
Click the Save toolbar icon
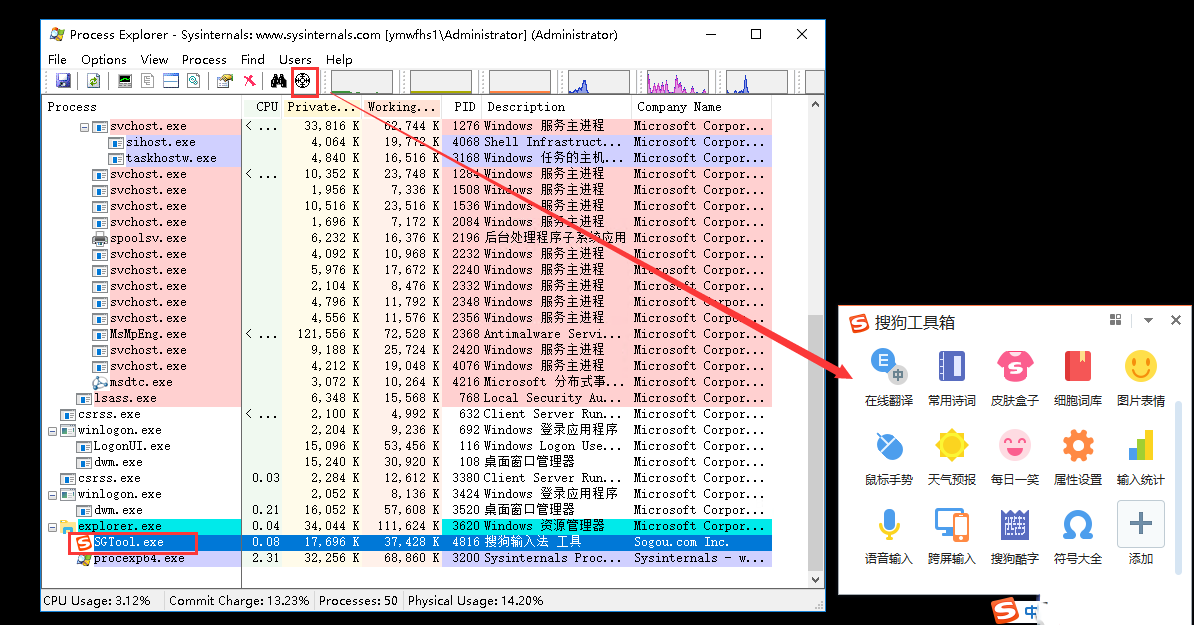pyautogui.click(x=63, y=81)
